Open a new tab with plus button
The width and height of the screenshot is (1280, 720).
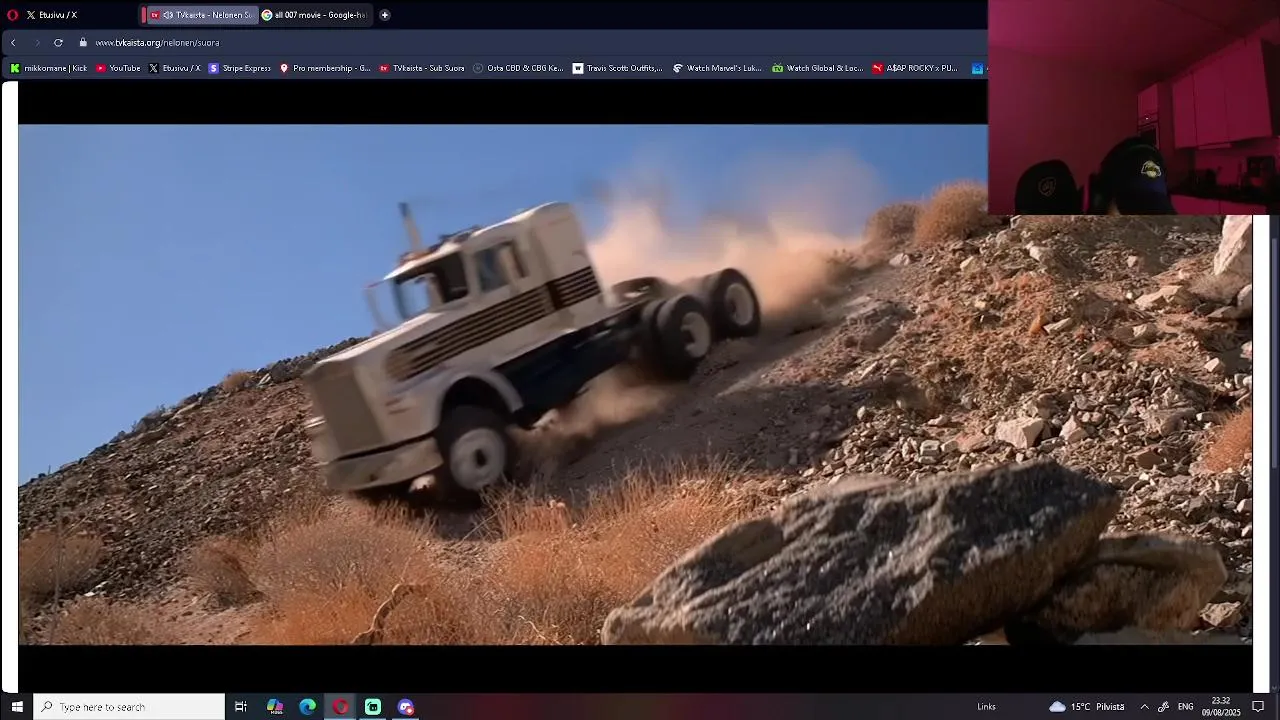tap(385, 15)
